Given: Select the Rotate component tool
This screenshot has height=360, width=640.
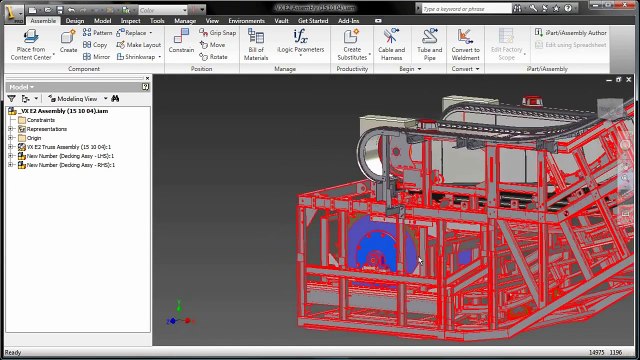Looking at the screenshot, I should [213, 57].
